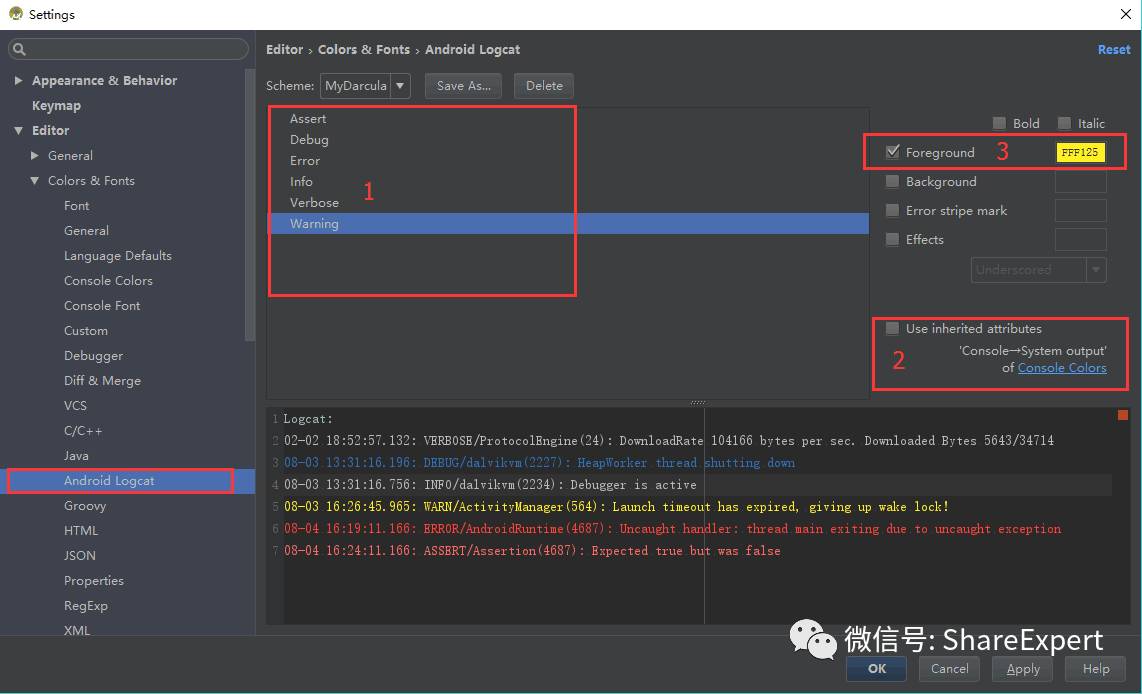The height and width of the screenshot is (694, 1142).
Task: Toggle the Italic checkbox
Action: [x=1064, y=123]
